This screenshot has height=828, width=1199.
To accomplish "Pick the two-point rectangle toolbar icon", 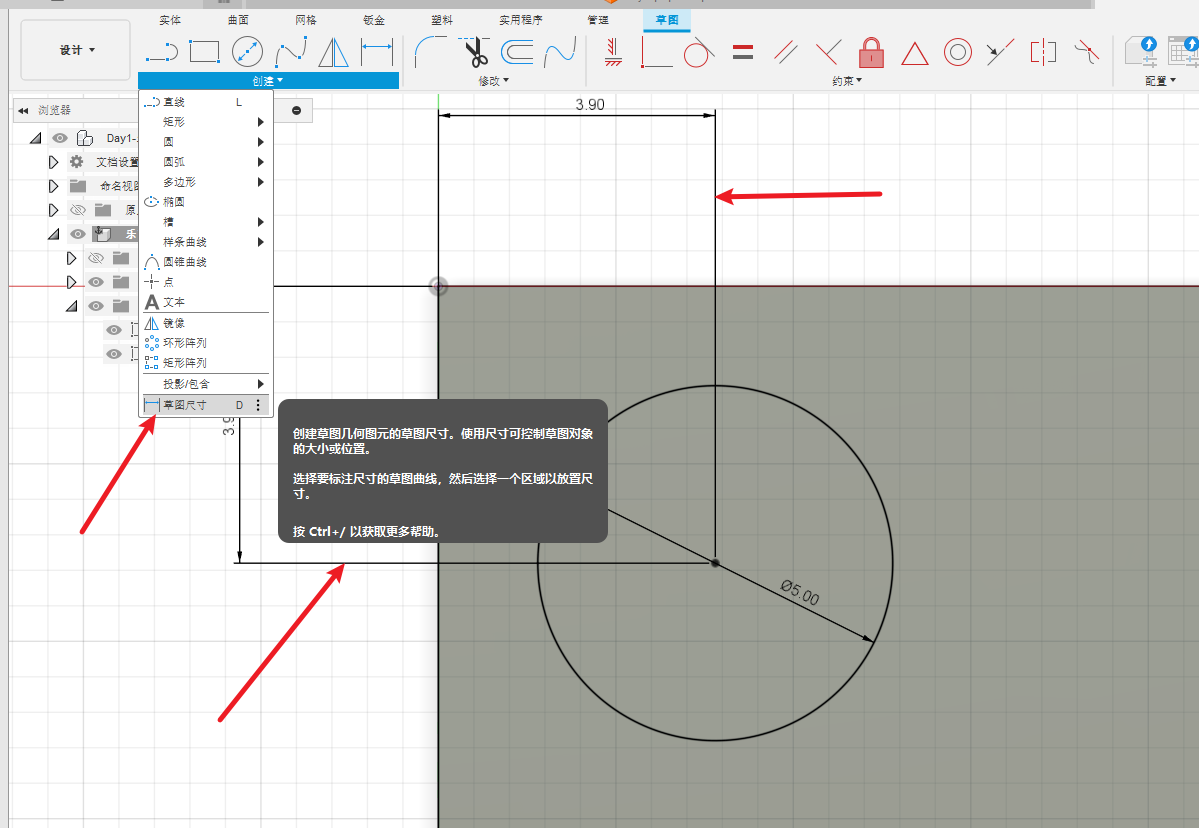I will tap(204, 51).
